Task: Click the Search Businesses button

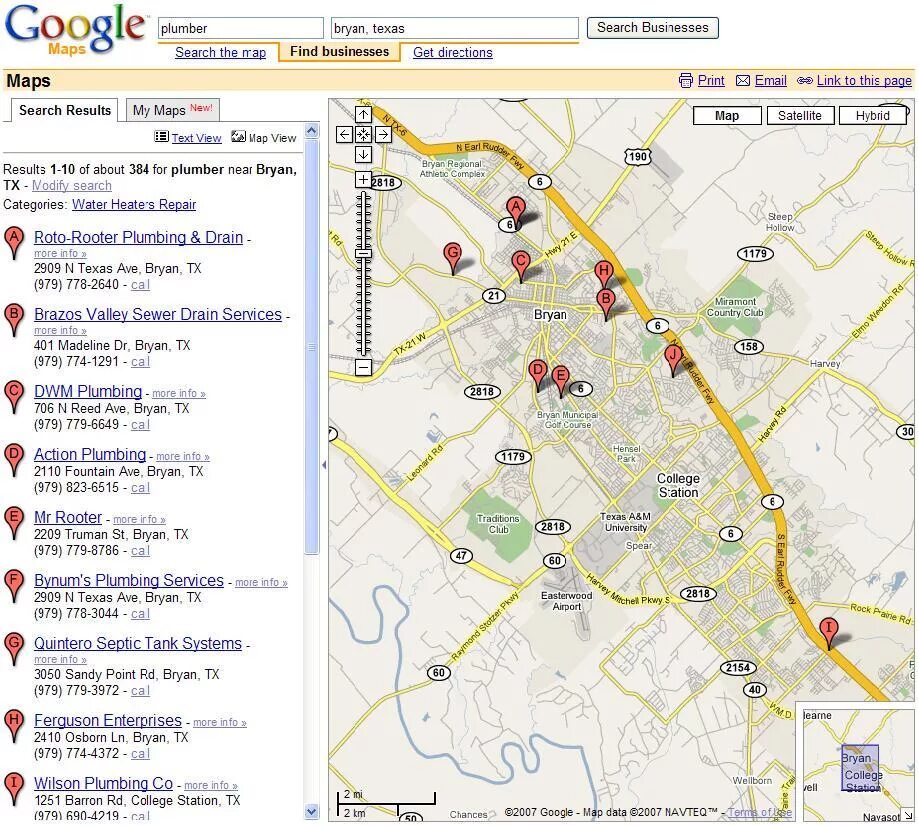Action: point(653,28)
